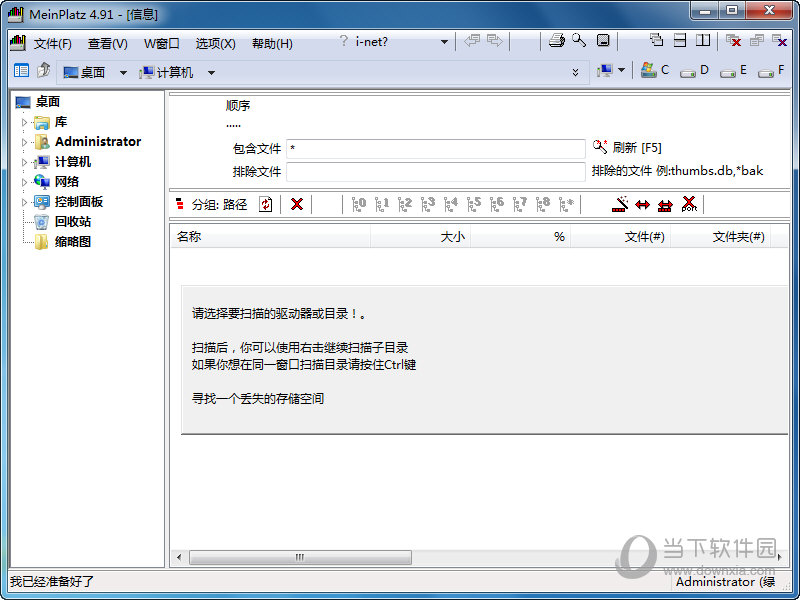The width and height of the screenshot is (800, 600).
Task: Expand the Administrator tree node
Action: point(24,142)
